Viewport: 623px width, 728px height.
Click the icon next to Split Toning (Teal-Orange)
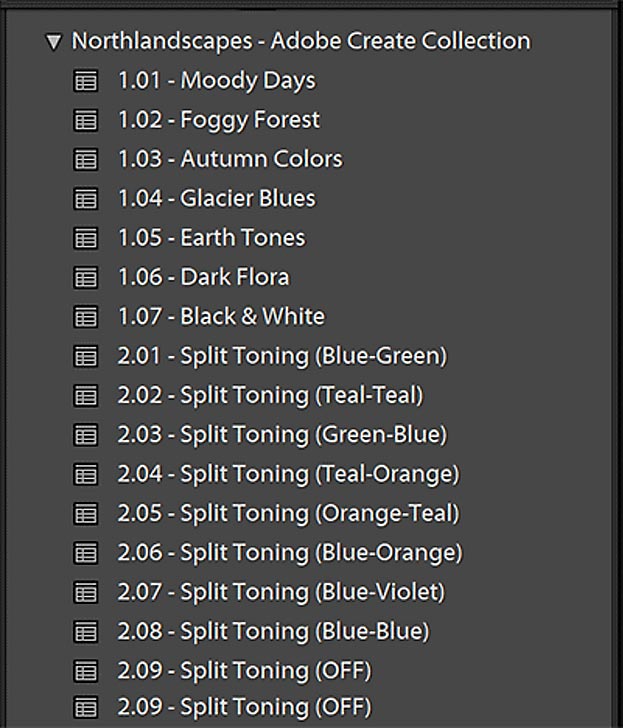point(86,474)
